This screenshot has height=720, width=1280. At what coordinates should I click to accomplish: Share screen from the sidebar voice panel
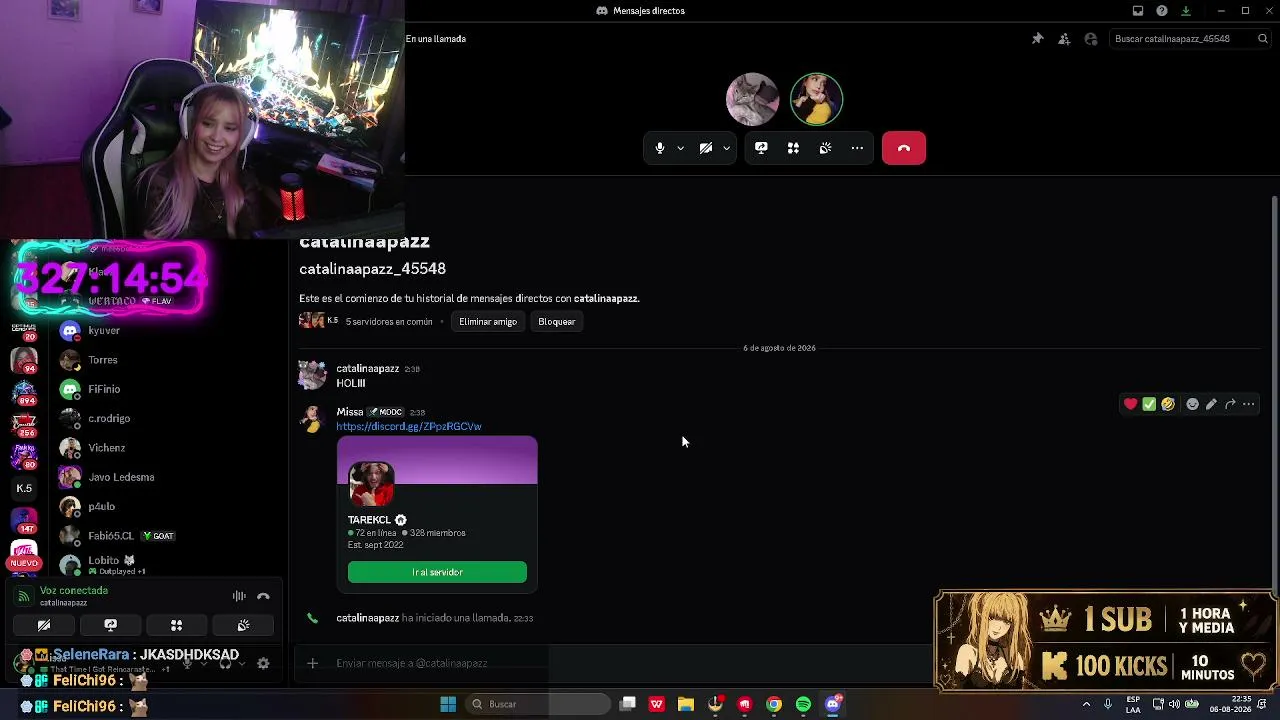pyautogui.click(x=110, y=625)
